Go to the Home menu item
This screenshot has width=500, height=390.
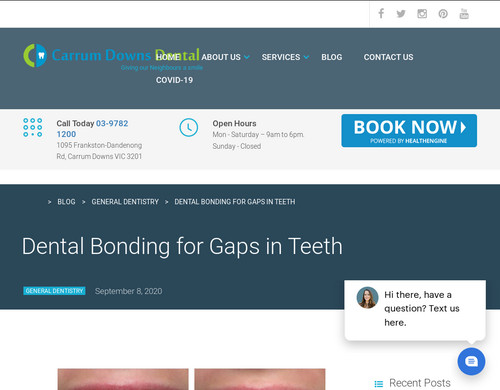168,57
